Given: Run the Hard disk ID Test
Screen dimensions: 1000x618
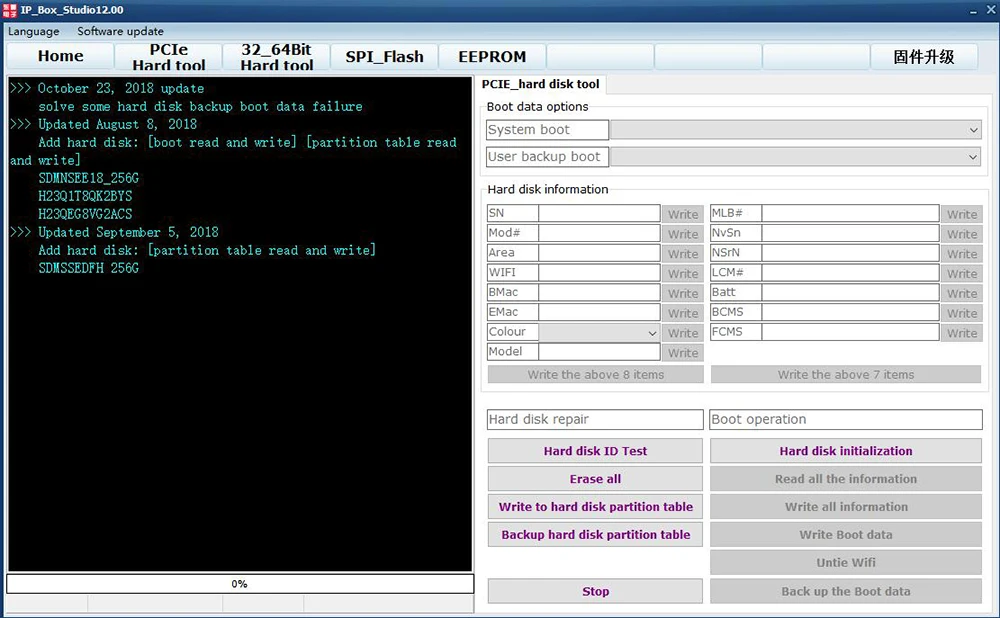Looking at the screenshot, I should pos(595,451).
